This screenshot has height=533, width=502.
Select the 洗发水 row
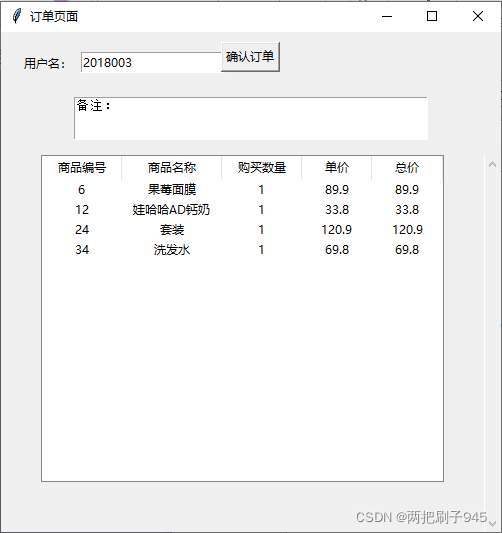point(242,250)
